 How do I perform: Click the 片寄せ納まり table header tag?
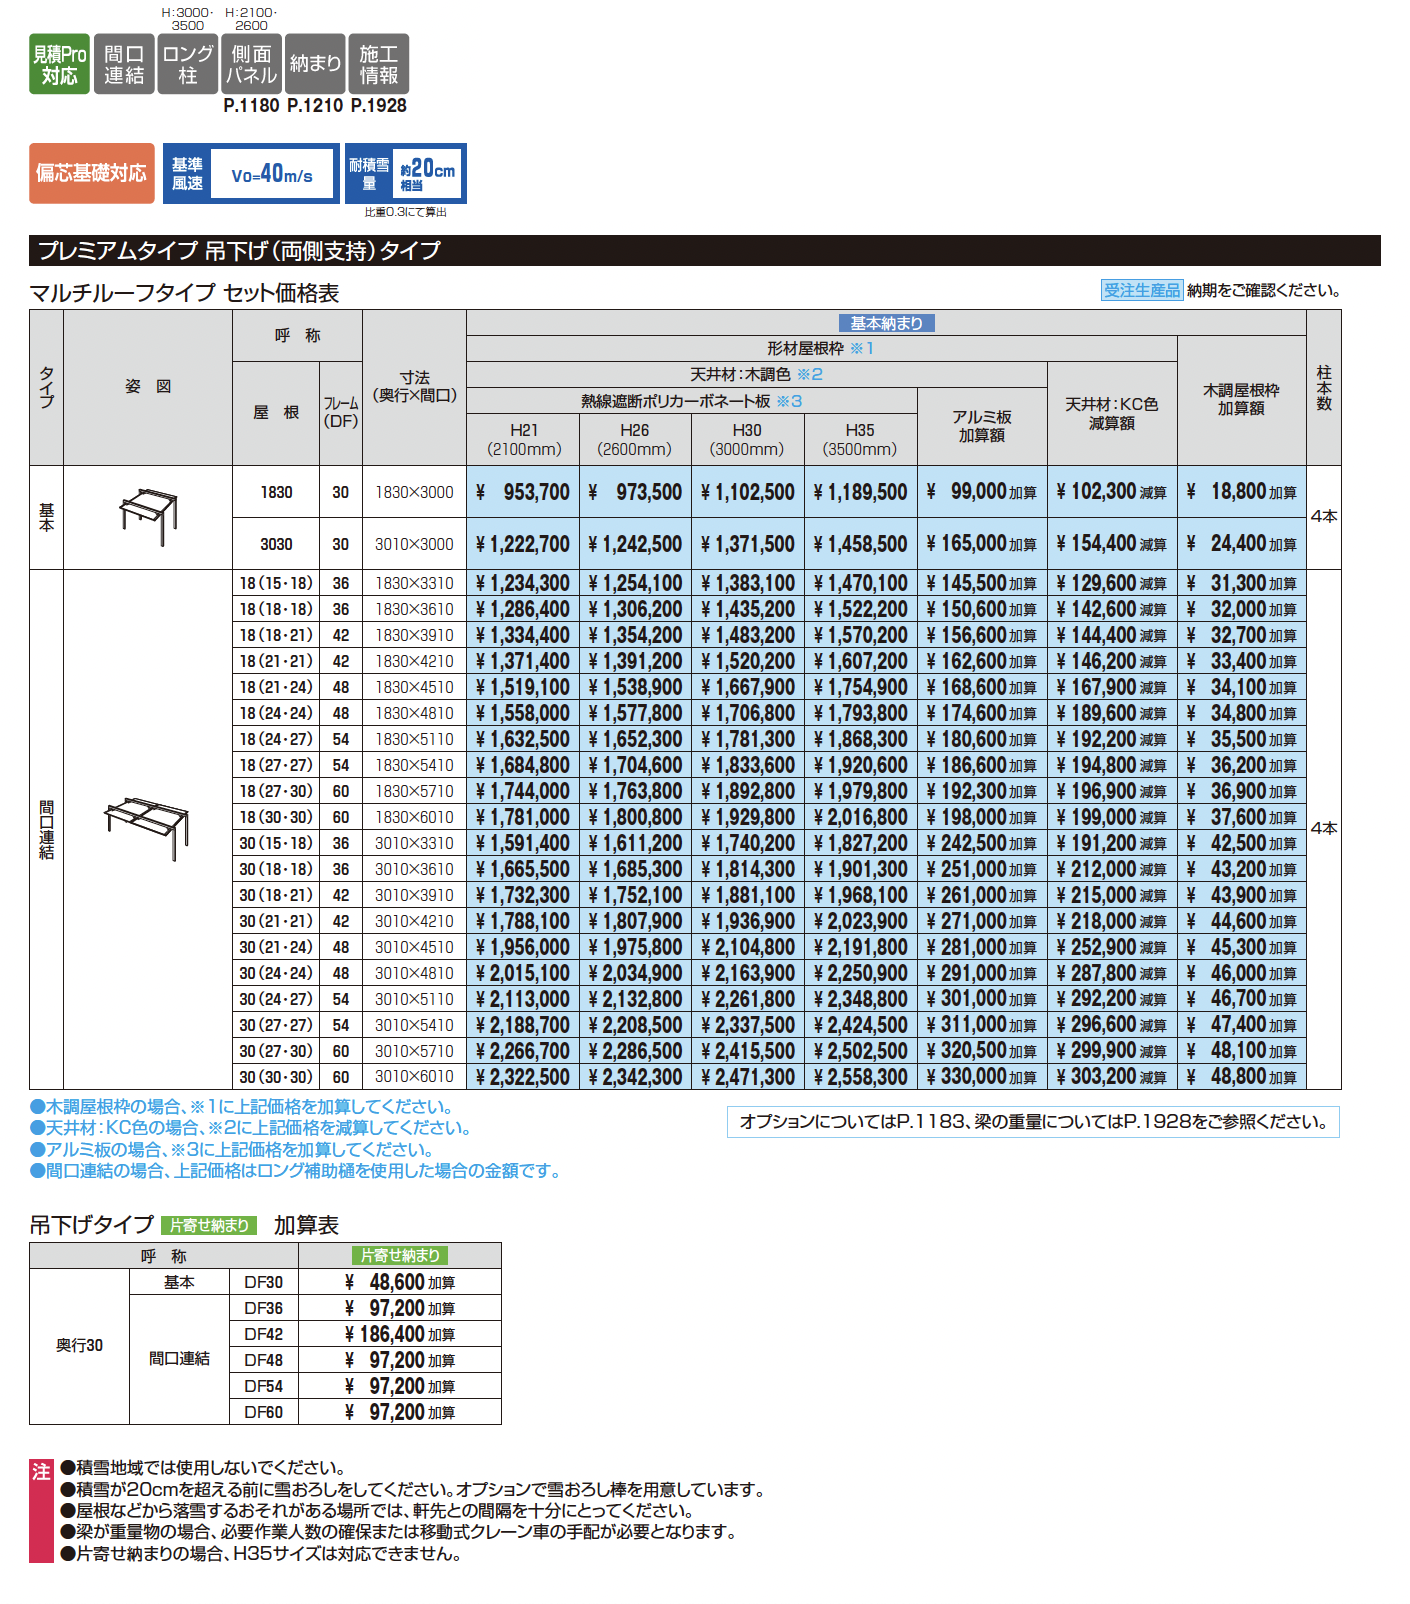pos(400,1255)
